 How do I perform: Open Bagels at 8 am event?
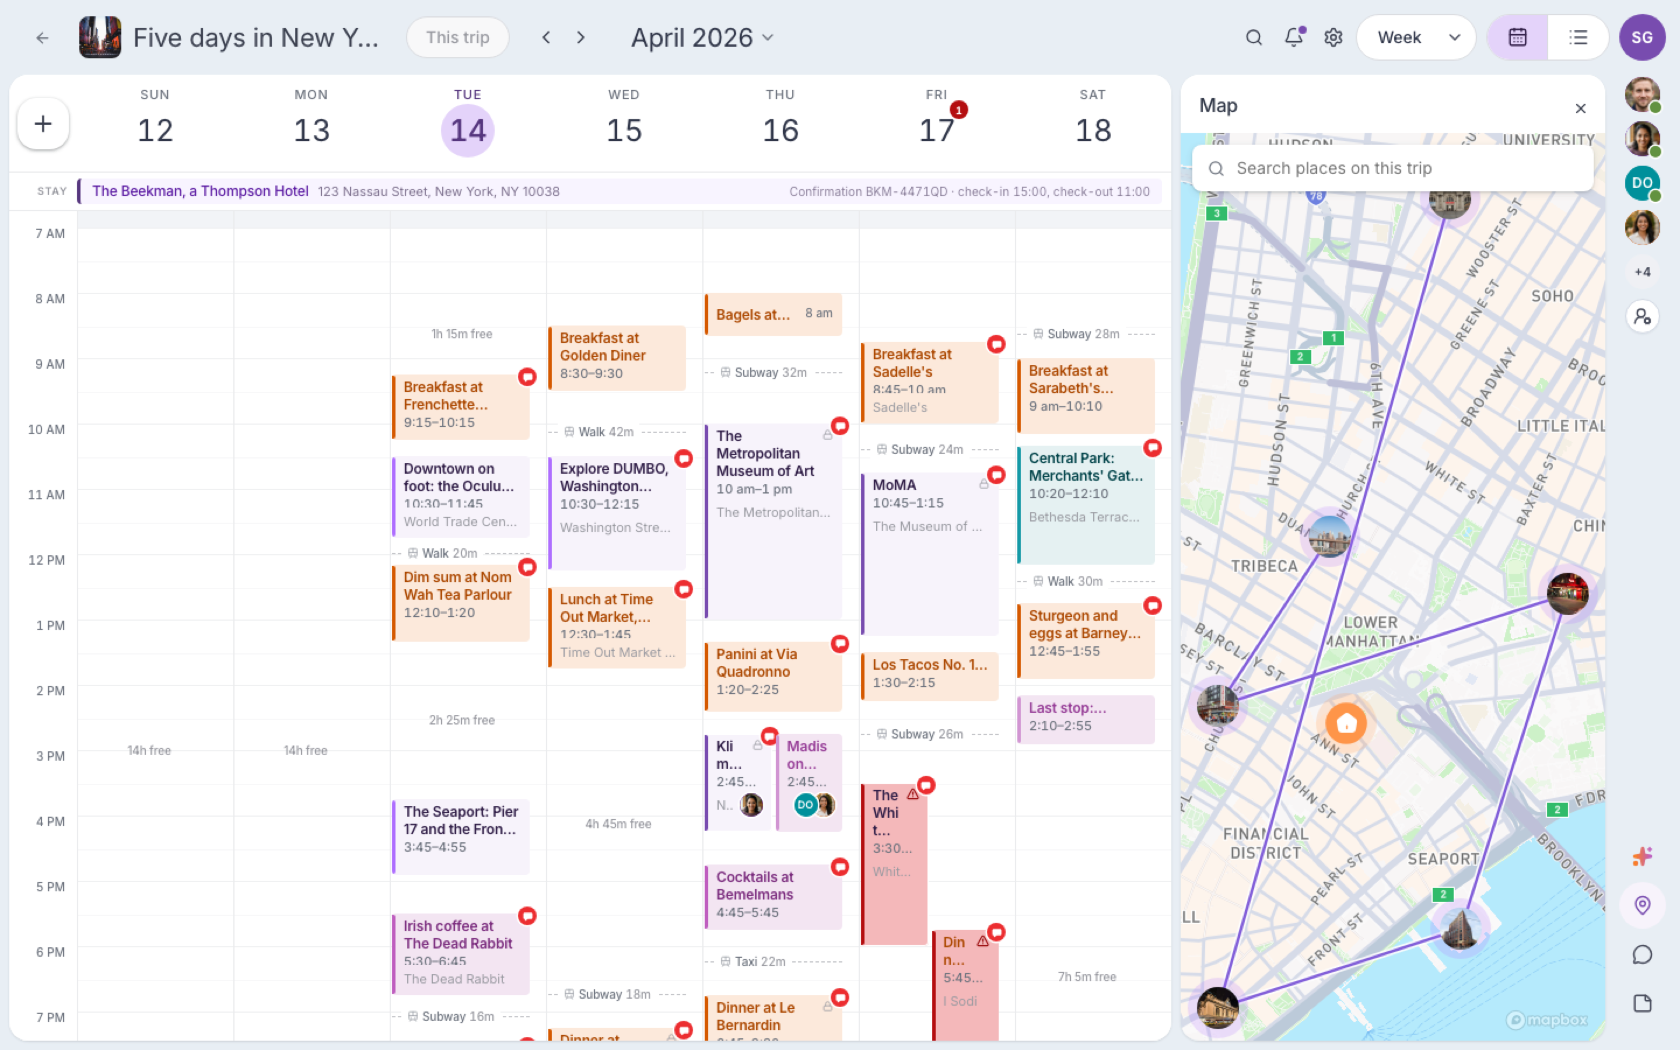click(x=772, y=314)
